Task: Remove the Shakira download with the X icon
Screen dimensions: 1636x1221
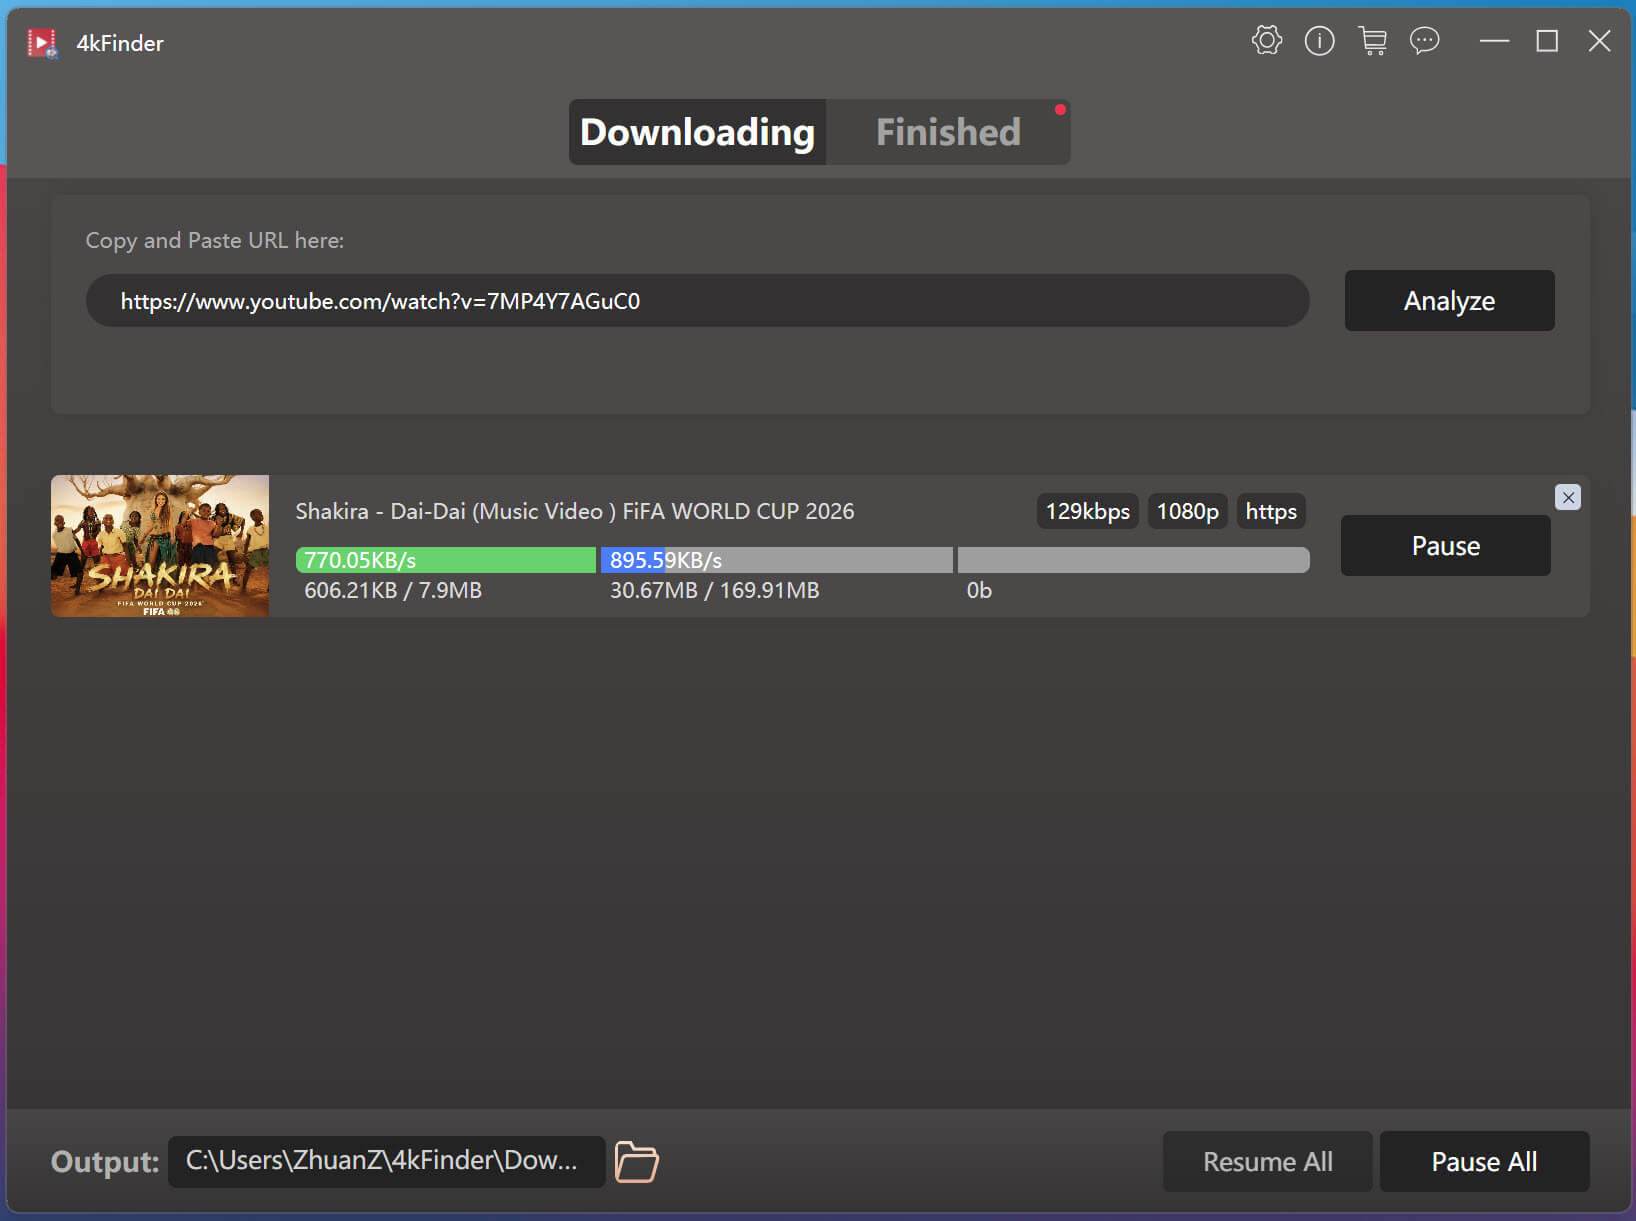Action: (x=1567, y=497)
